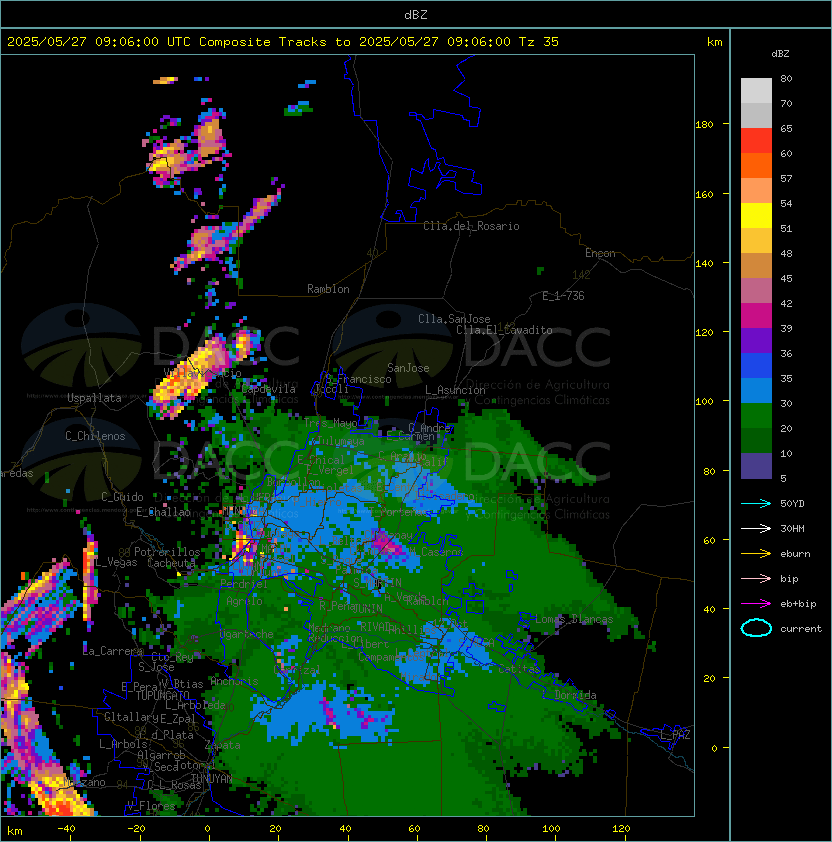
Task: Click the '140' tick on vertical km axis
Action: [704, 264]
